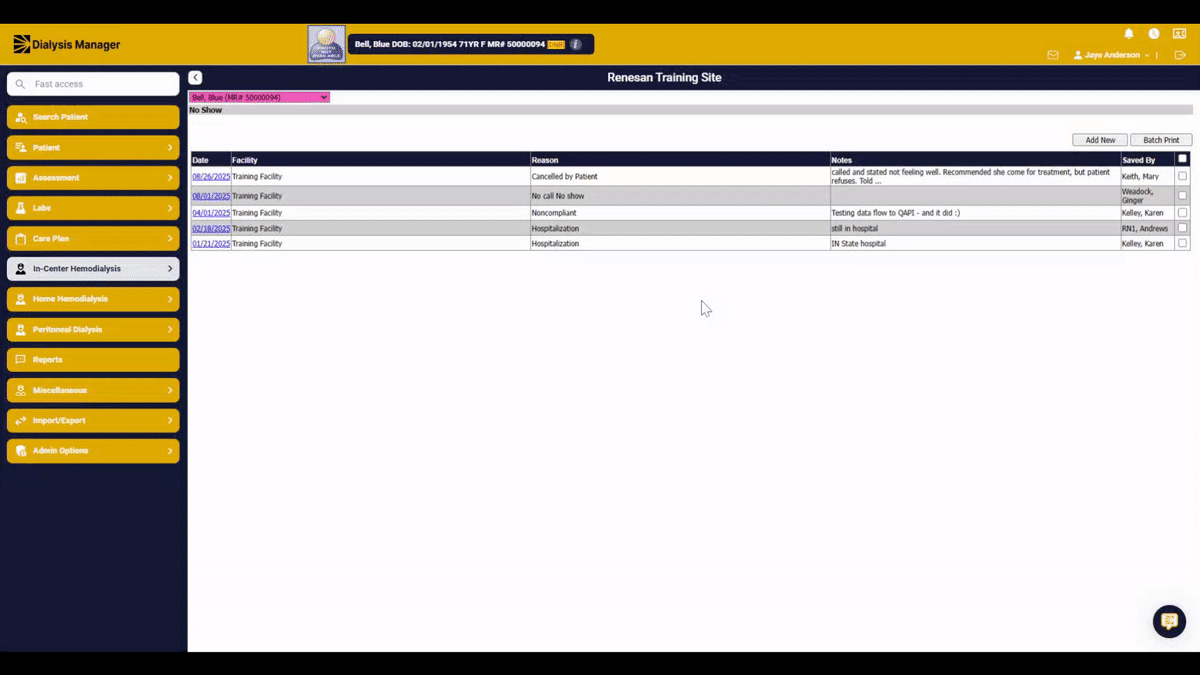This screenshot has height=675, width=1200.
Task: Open the 04/01/2025 date link
Action: pos(211,213)
